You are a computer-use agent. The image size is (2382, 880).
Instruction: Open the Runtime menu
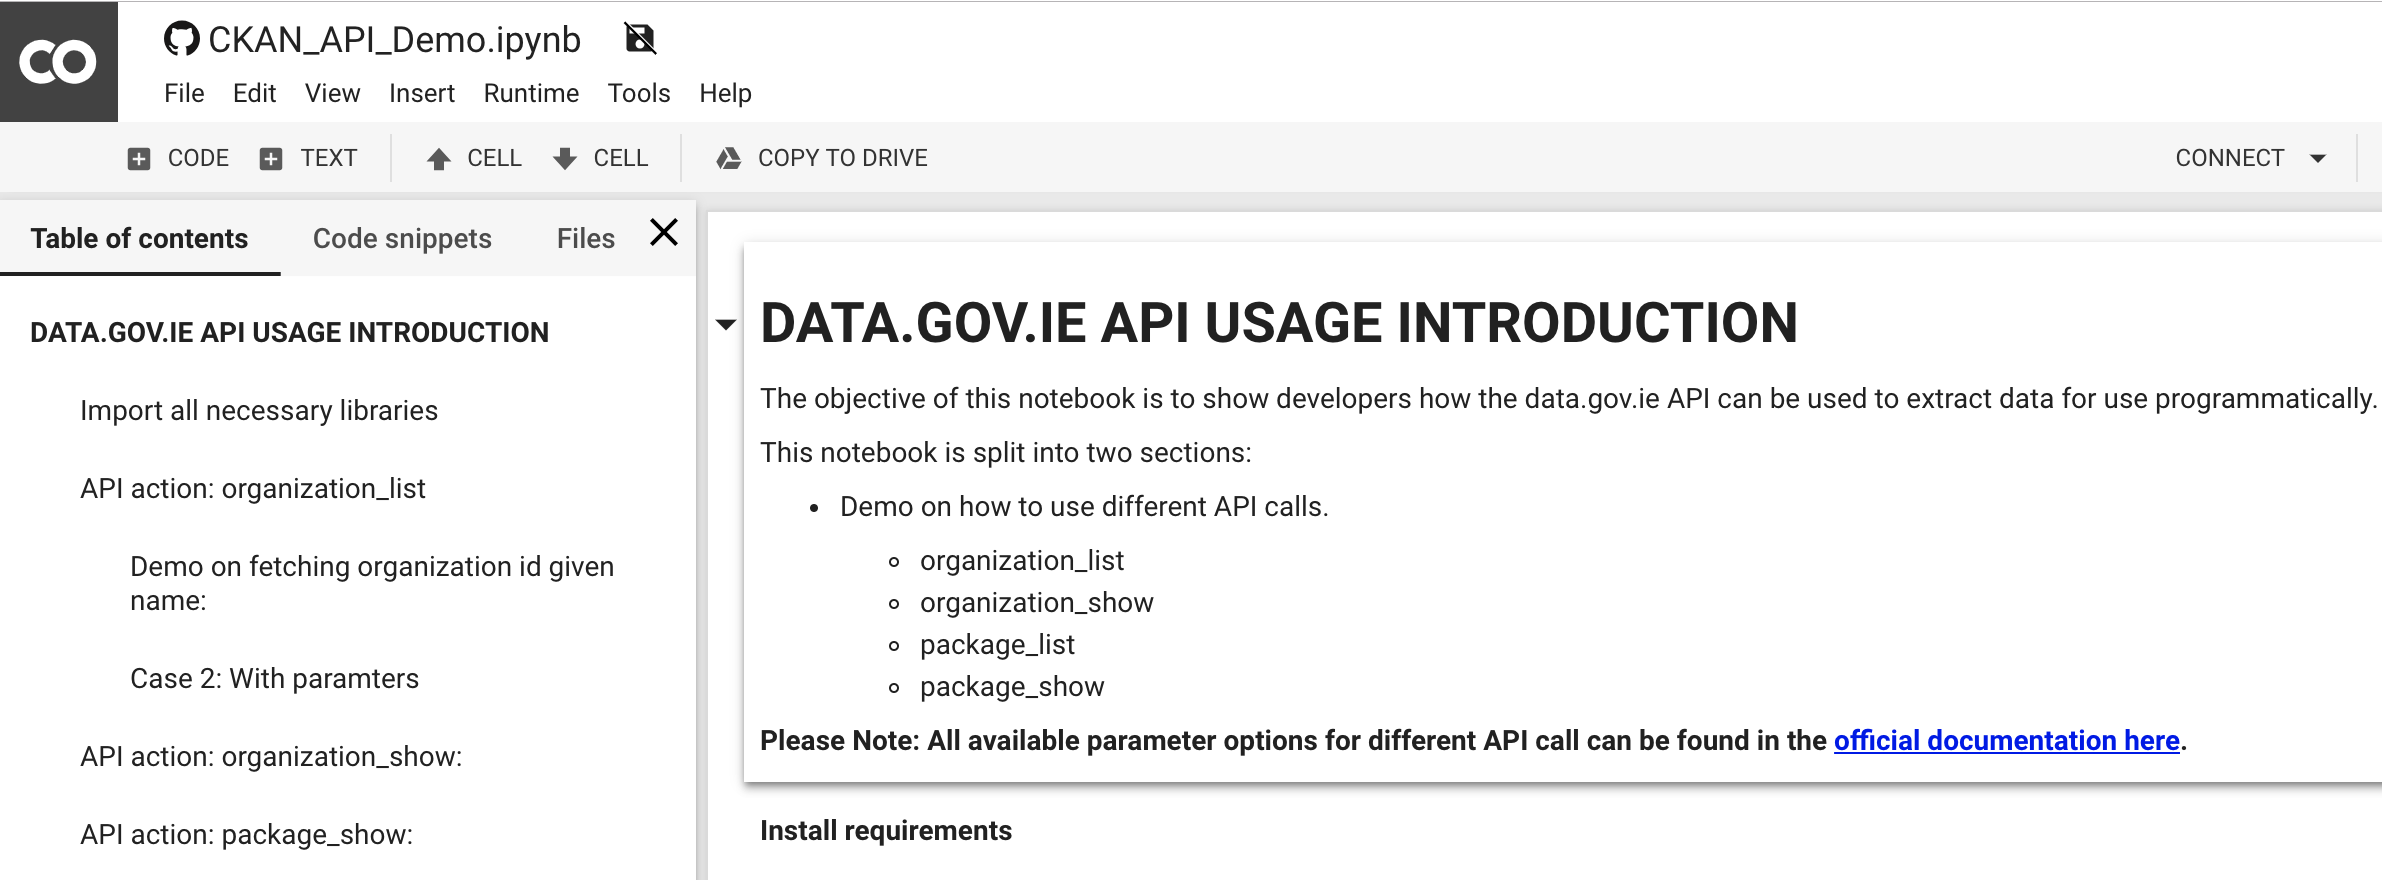click(x=531, y=93)
